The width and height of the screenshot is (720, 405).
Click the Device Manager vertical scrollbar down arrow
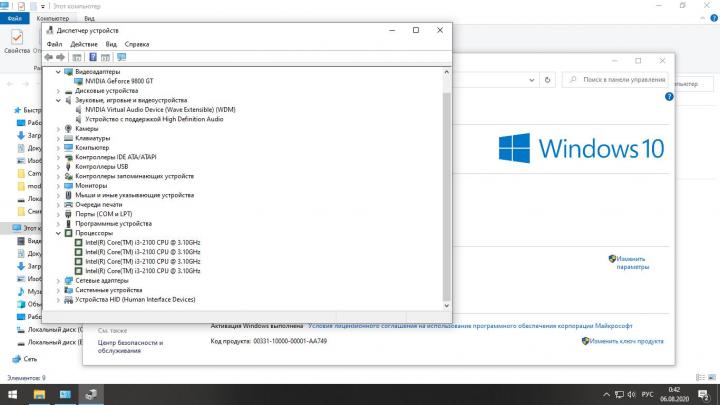[x=446, y=306]
